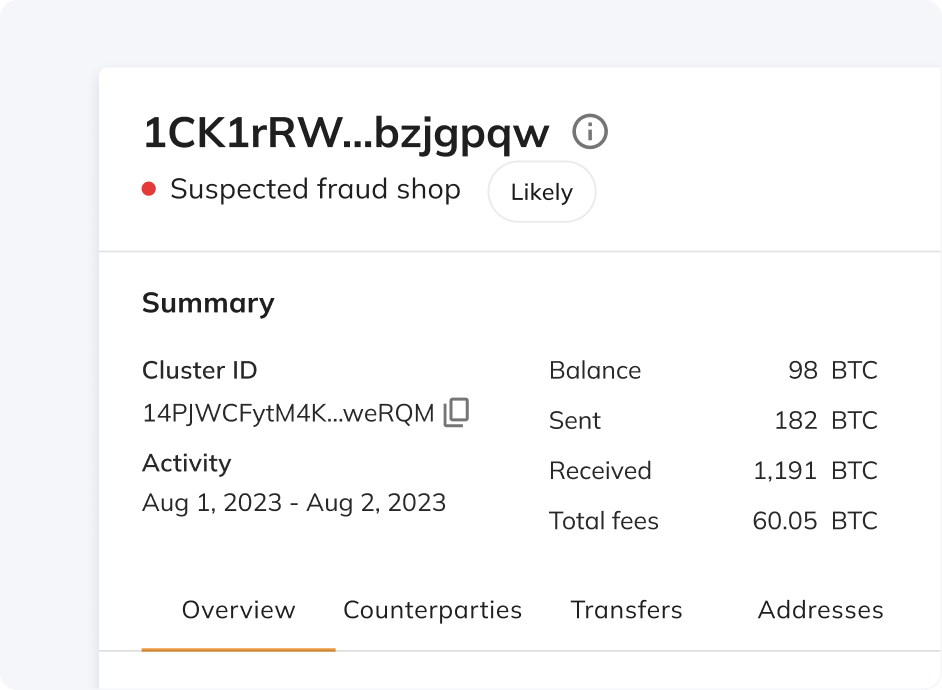942x690 pixels.
Task: Click the Activity field label
Action: pos(186,463)
